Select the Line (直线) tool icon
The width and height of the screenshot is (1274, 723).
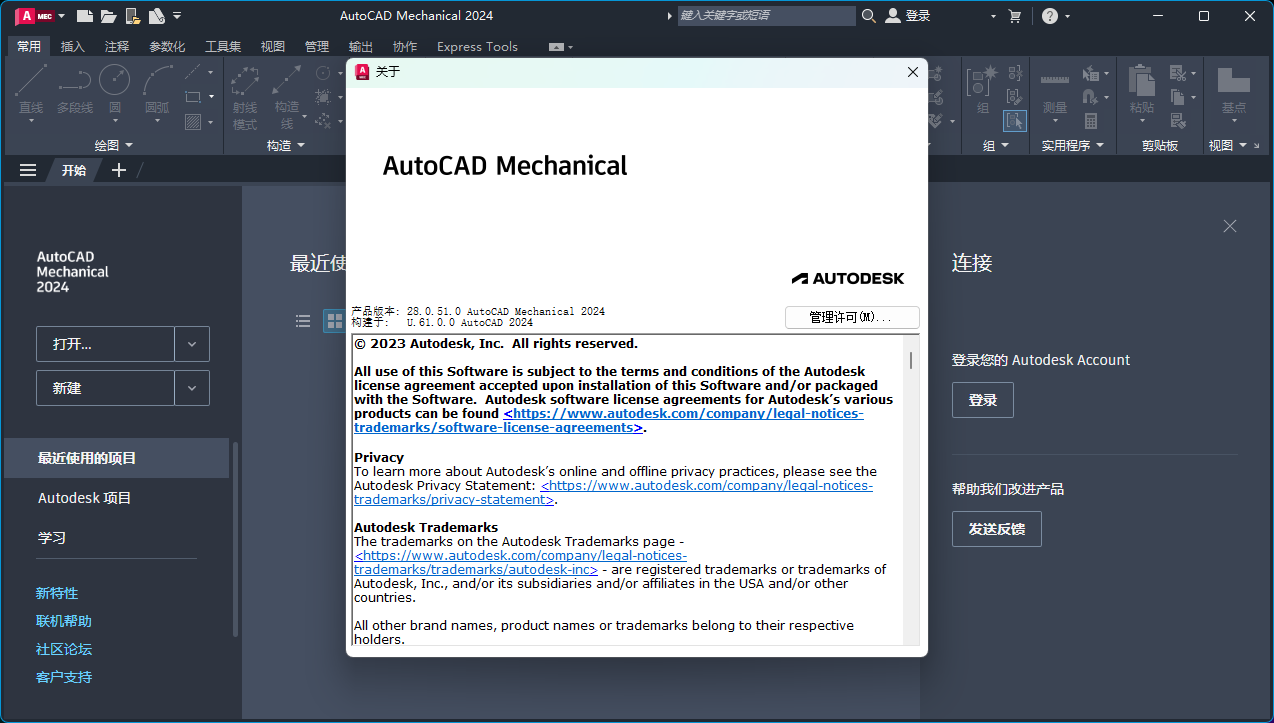(31, 80)
